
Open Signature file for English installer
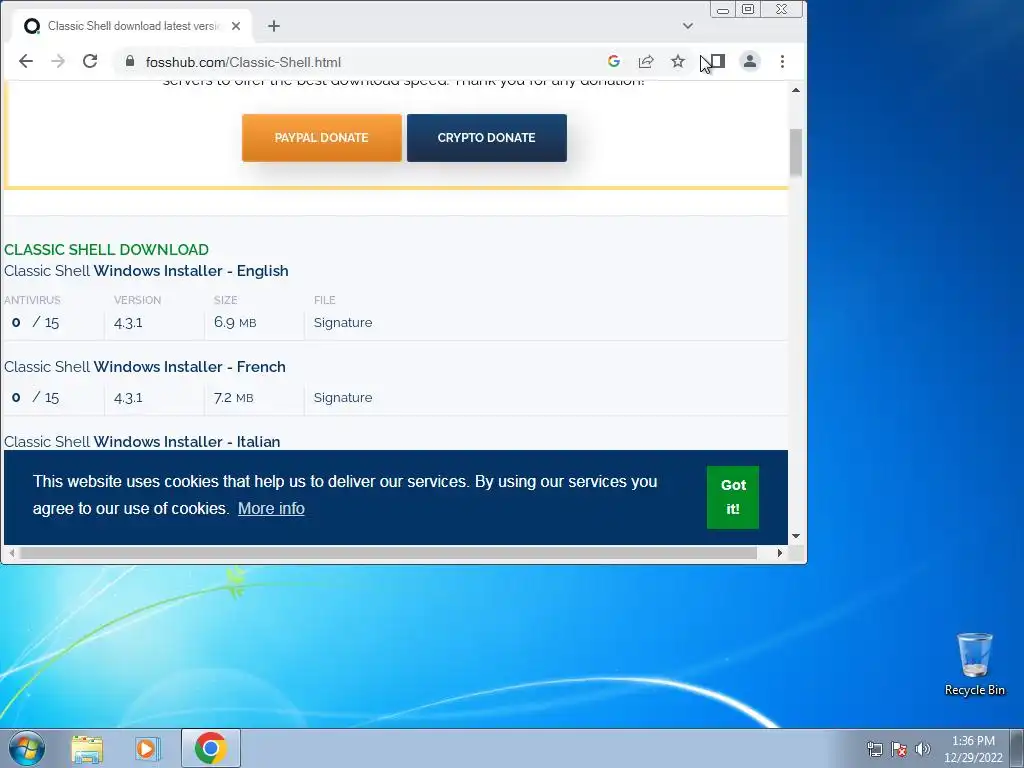(x=343, y=323)
